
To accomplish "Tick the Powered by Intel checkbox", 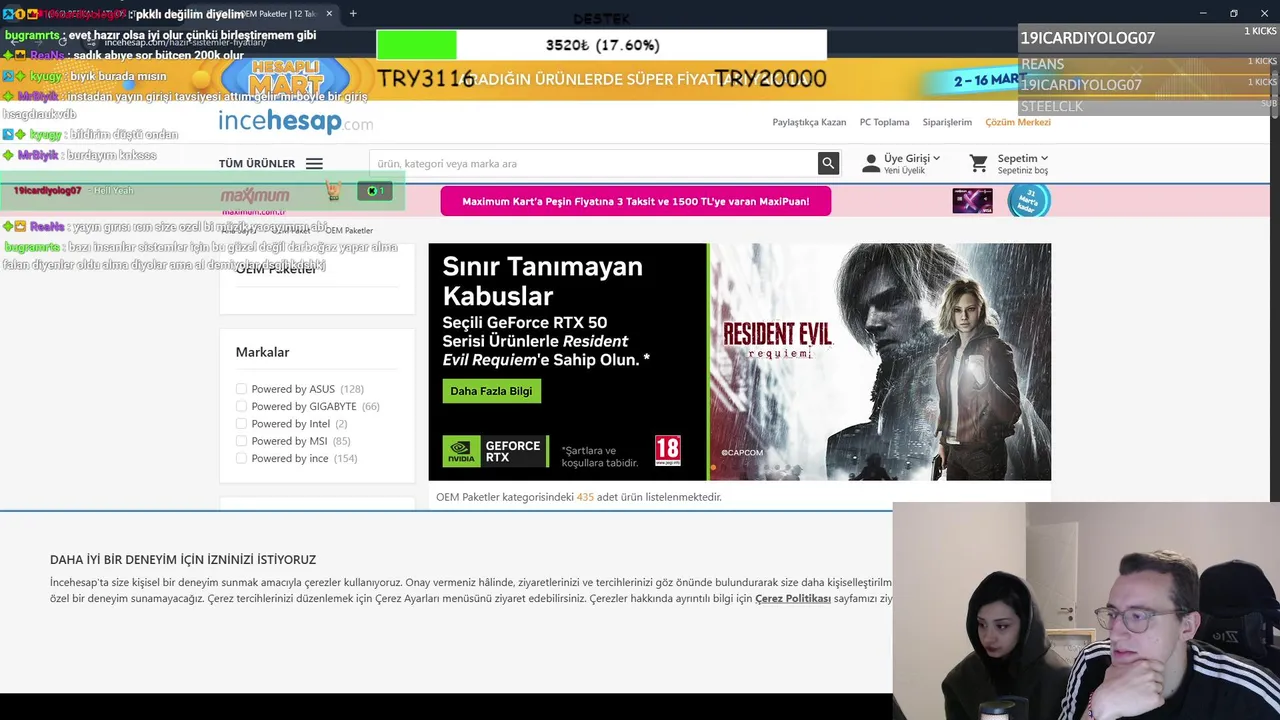I will (x=241, y=423).
